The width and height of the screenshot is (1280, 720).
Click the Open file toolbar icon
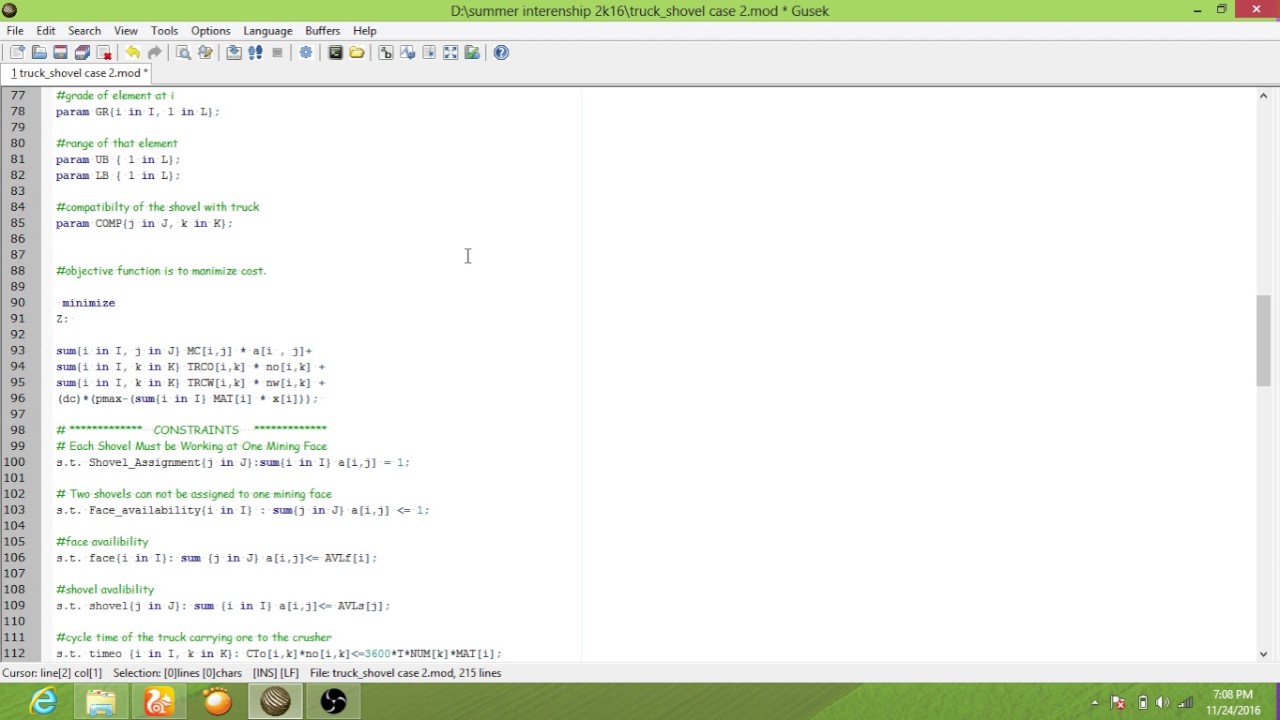point(39,53)
